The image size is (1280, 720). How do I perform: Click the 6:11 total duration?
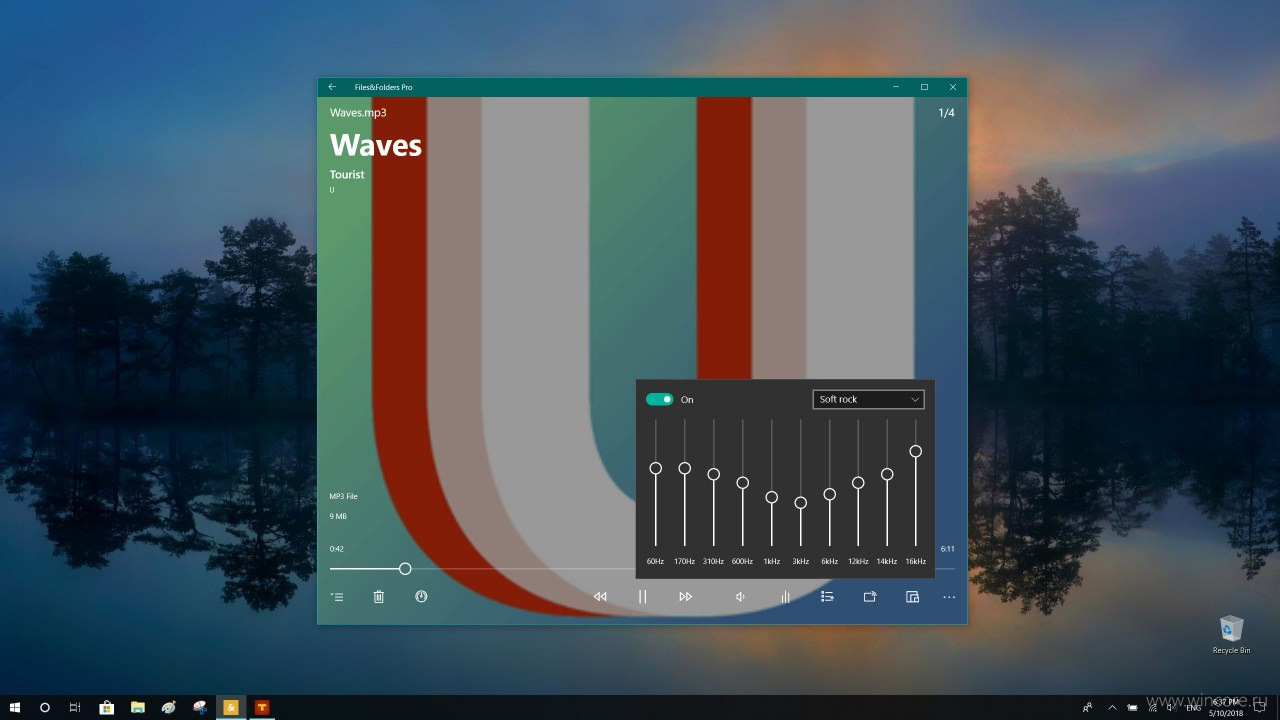pos(947,549)
